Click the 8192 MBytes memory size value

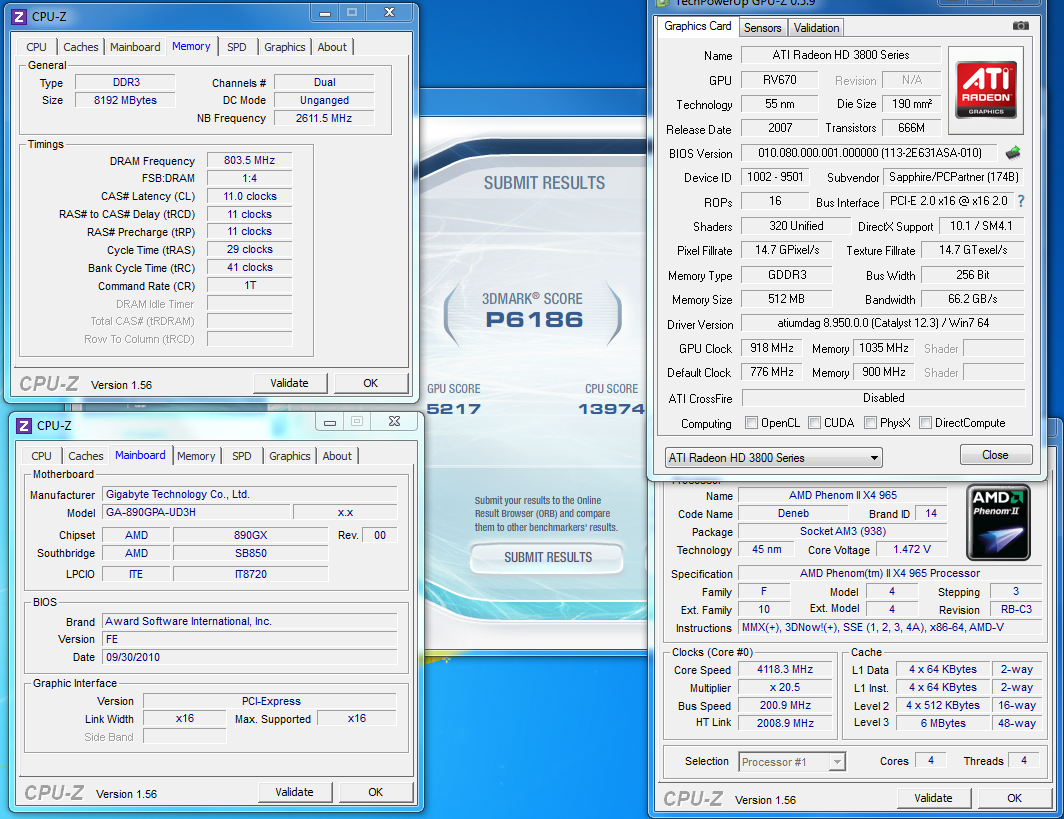pos(125,100)
